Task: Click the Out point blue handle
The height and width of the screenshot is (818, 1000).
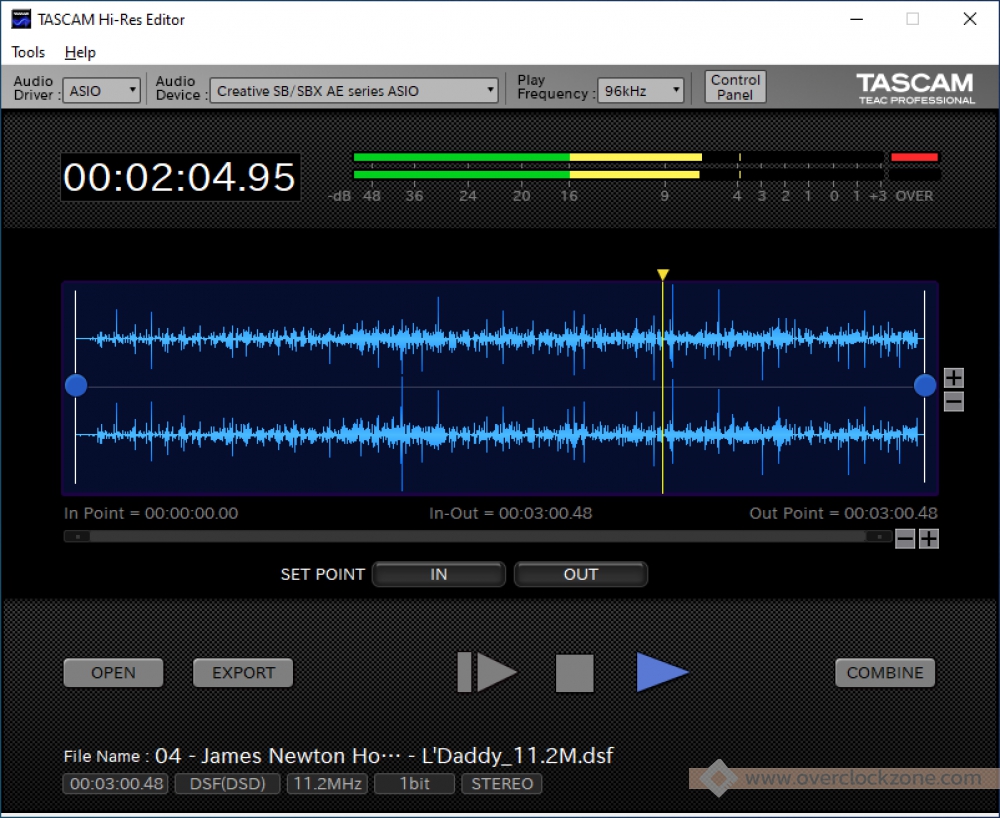Action: coord(925,385)
